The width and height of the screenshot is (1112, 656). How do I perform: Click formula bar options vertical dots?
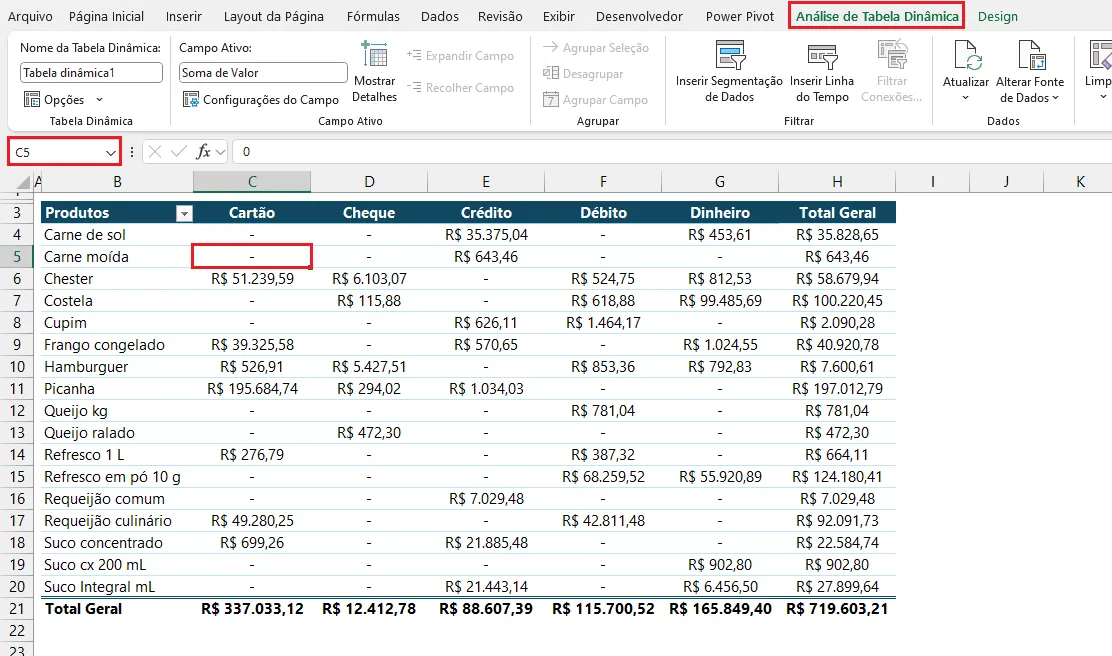coord(132,152)
